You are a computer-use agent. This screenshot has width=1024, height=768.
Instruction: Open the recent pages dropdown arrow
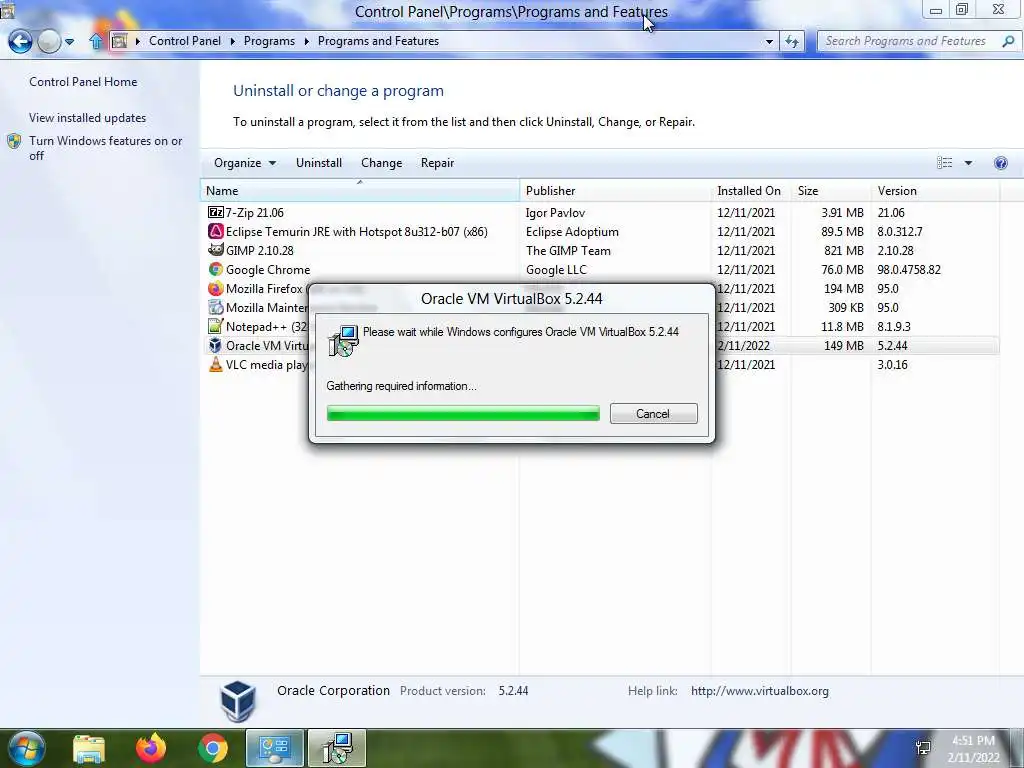[x=69, y=42]
